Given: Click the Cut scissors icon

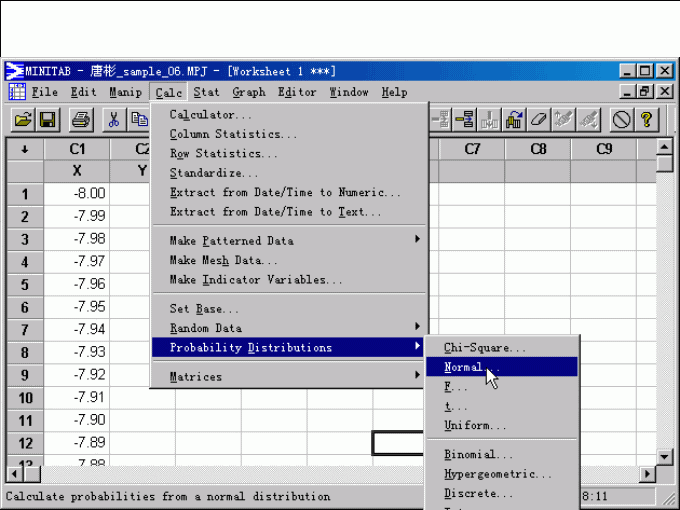Looking at the screenshot, I should [x=114, y=120].
